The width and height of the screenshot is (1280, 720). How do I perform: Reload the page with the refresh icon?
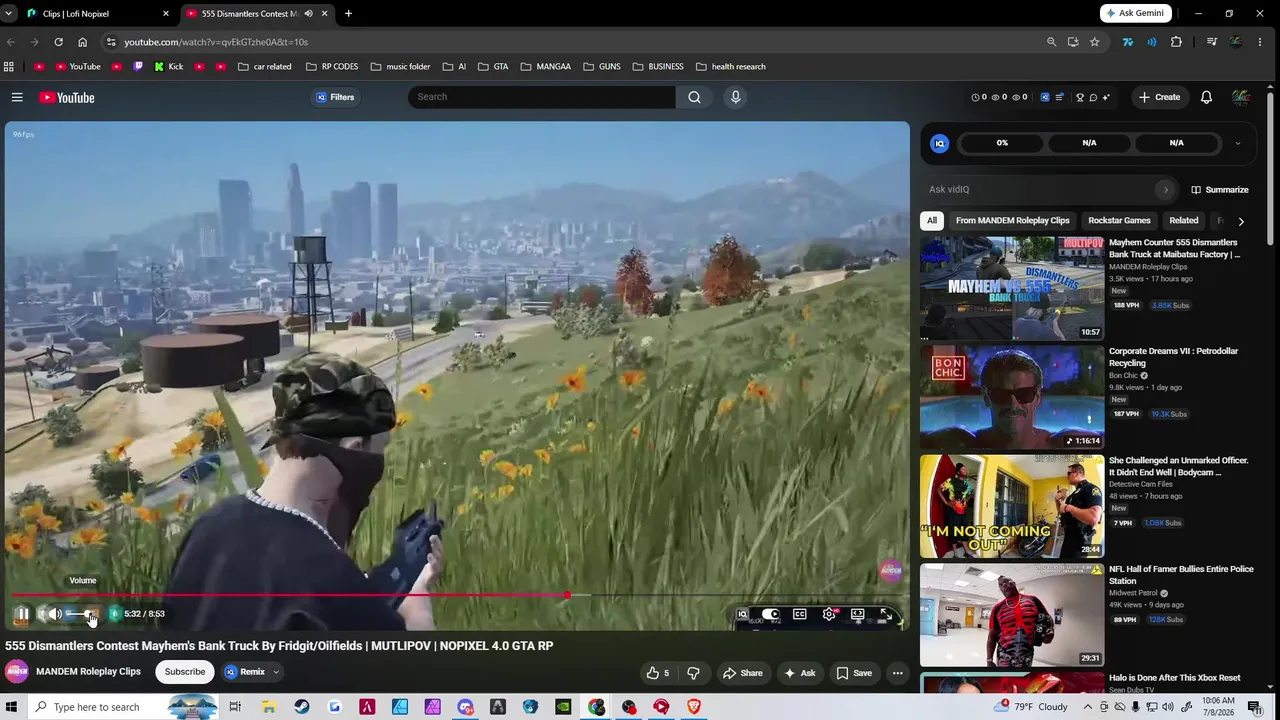click(x=58, y=42)
